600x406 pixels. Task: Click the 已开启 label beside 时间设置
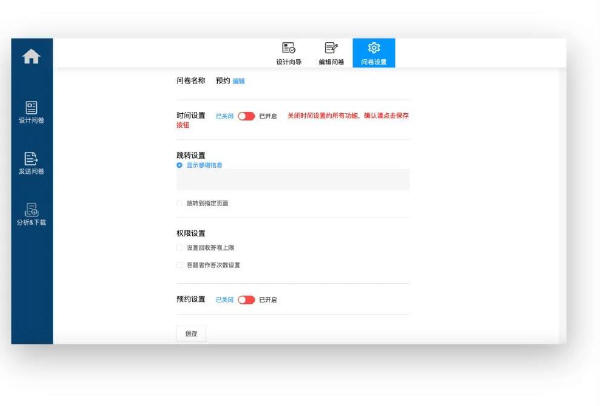pos(268,116)
